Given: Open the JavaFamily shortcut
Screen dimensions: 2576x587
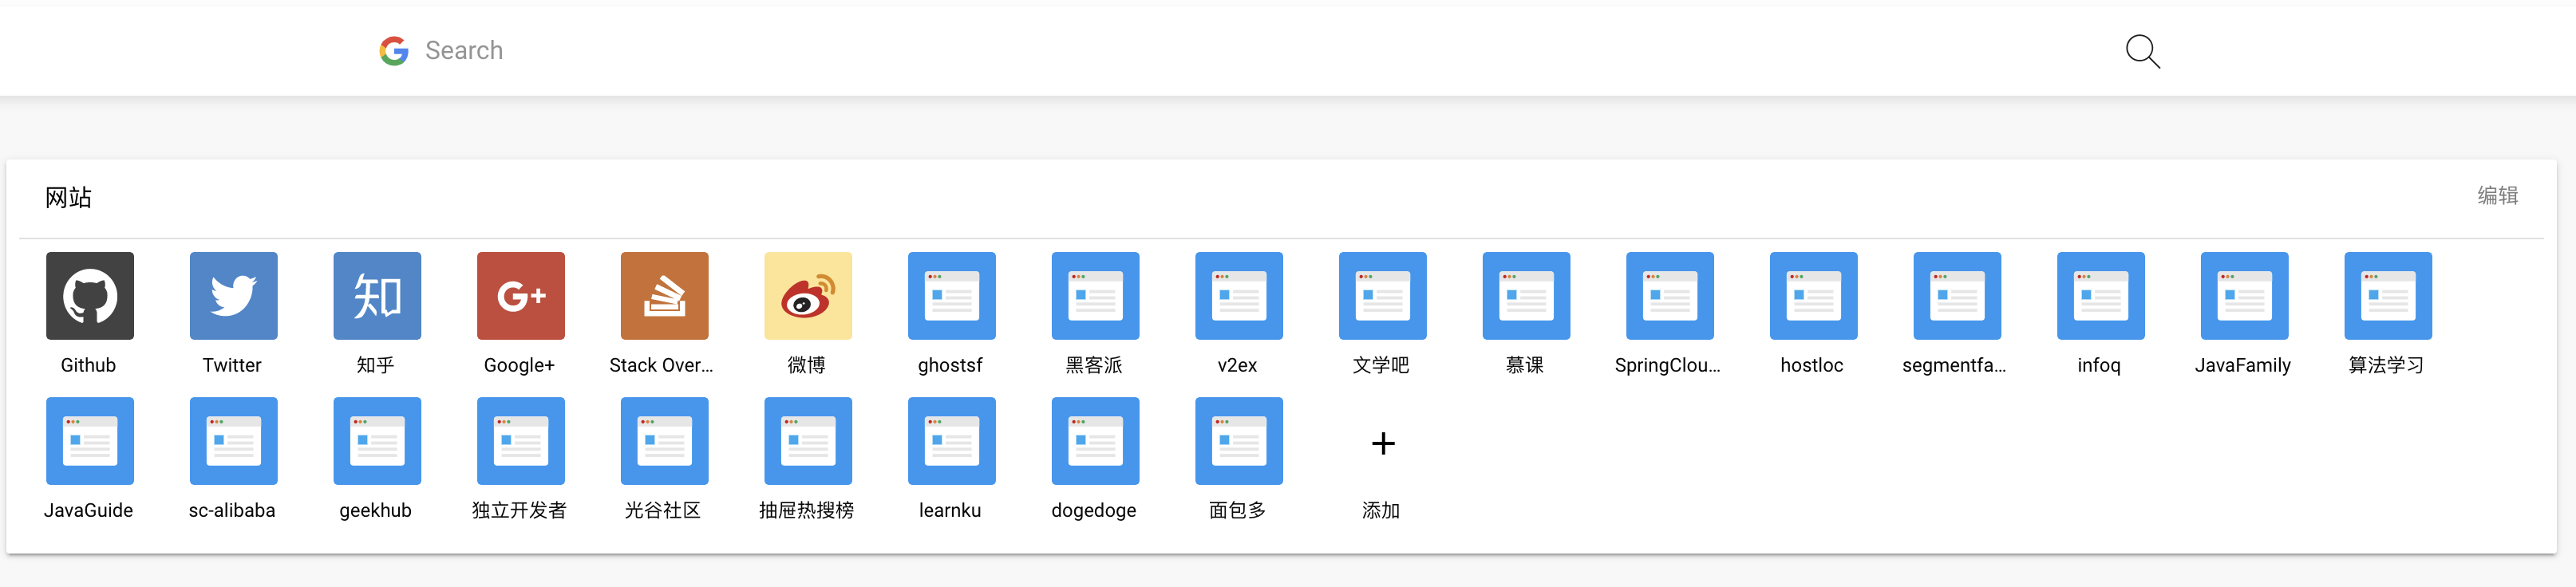Looking at the screenshot, I should point(2245,296).
